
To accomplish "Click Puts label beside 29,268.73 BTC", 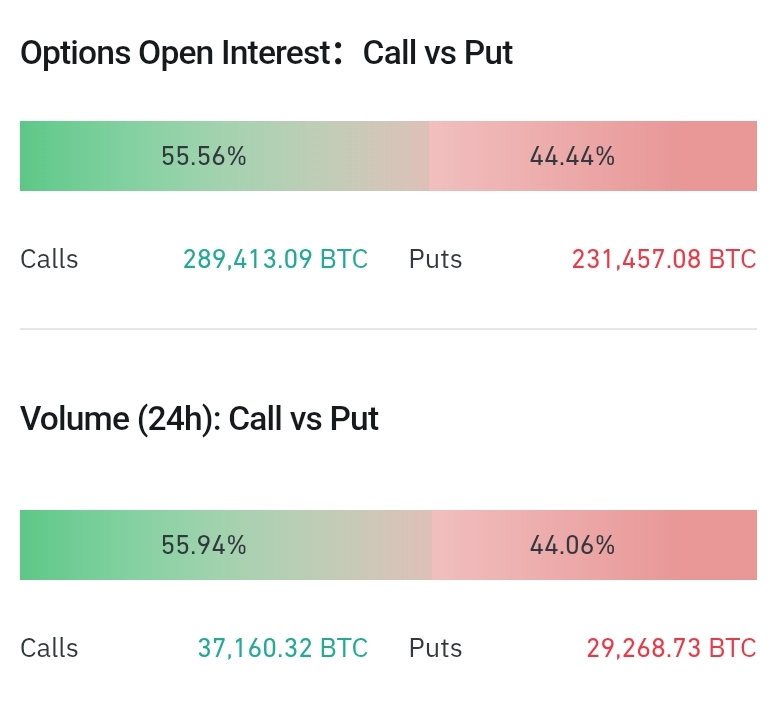I will (435, 648).
